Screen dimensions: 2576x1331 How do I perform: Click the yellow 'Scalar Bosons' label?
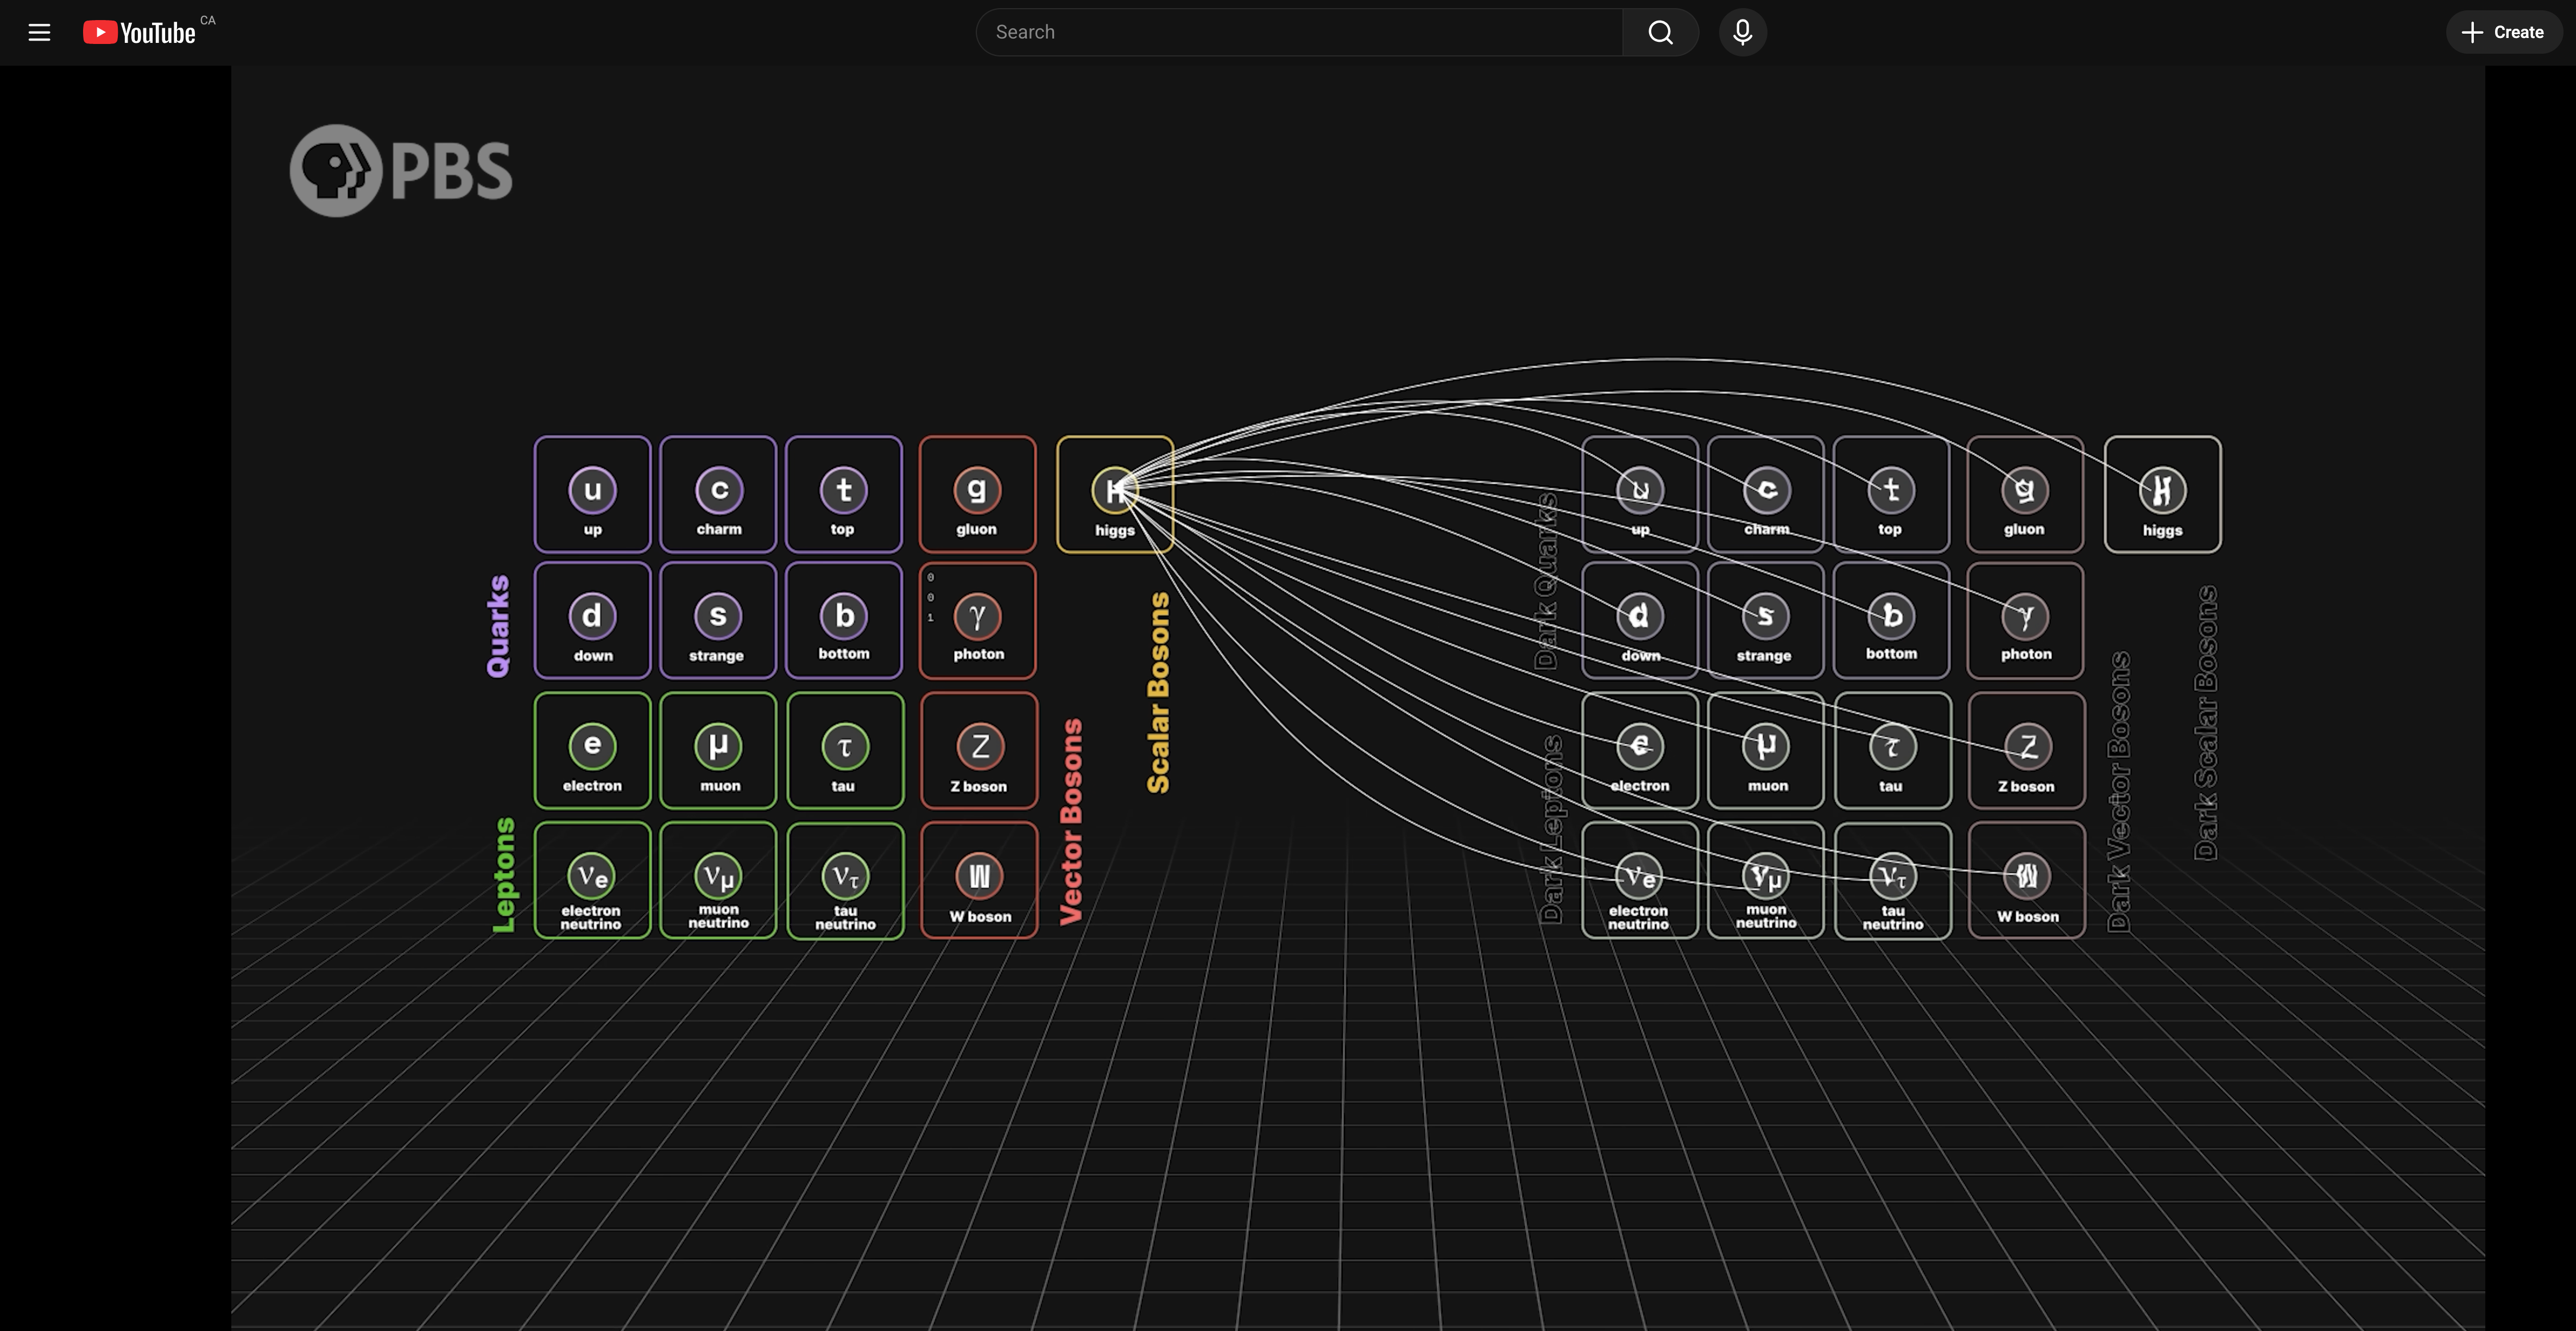[x=1158, y=692]
